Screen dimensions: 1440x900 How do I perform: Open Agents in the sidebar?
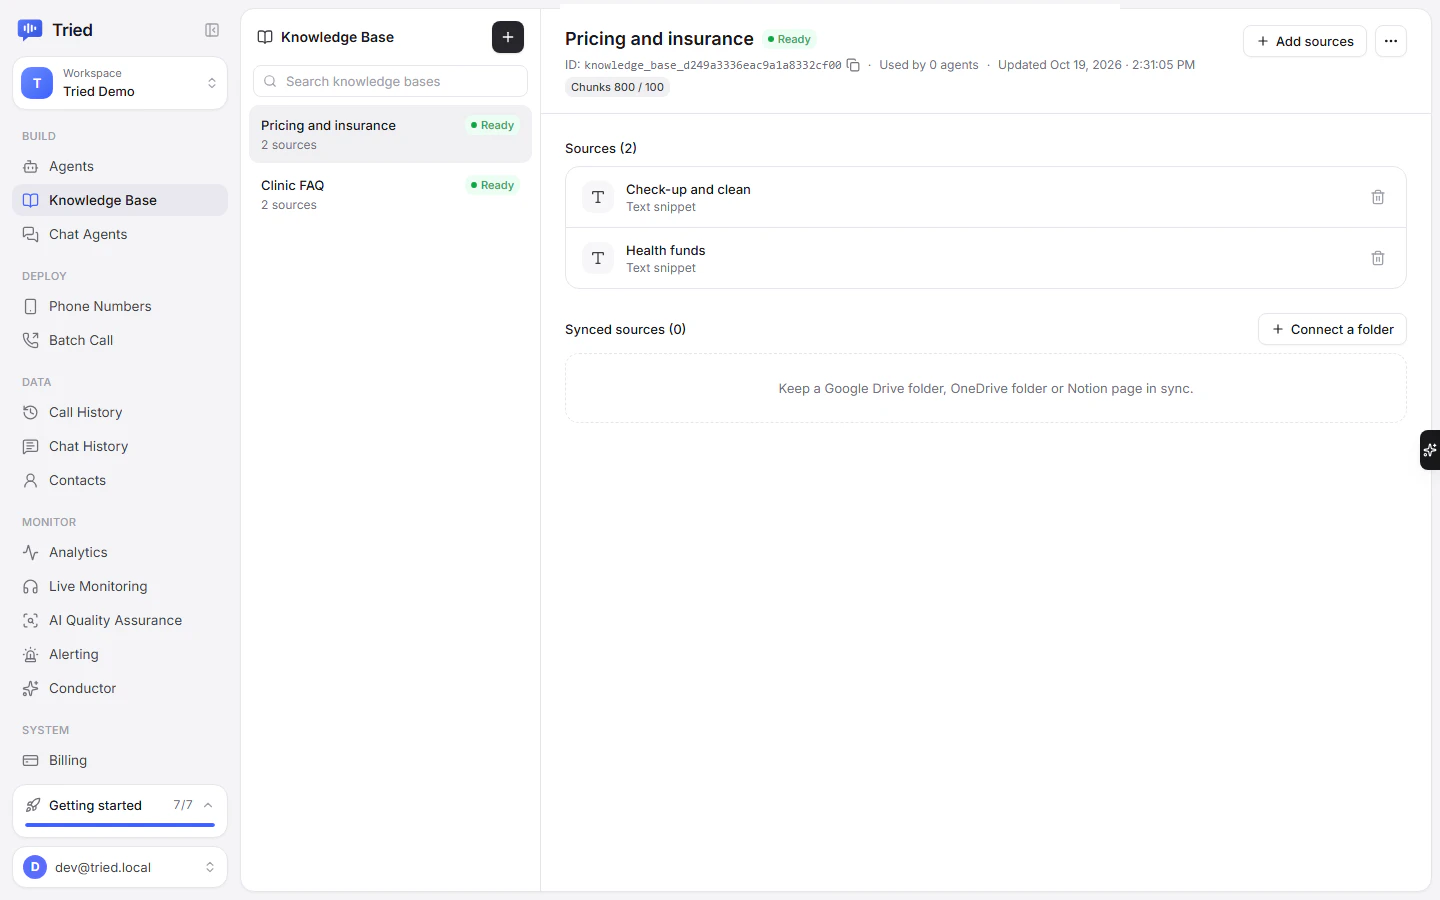[x=120, y=166]
